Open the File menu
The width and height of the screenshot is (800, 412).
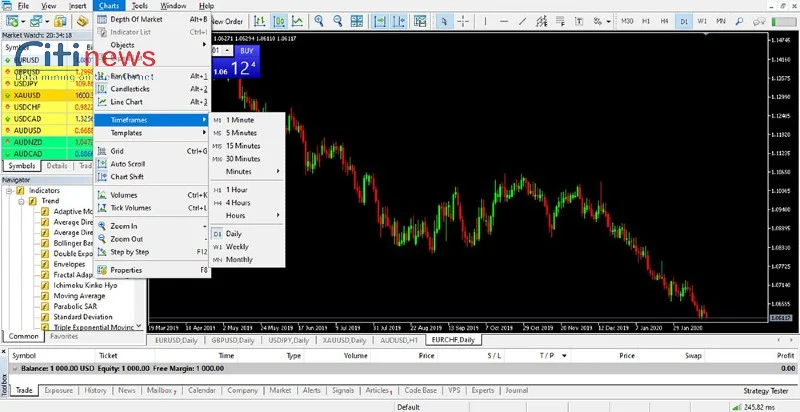(x=23, y=6)
